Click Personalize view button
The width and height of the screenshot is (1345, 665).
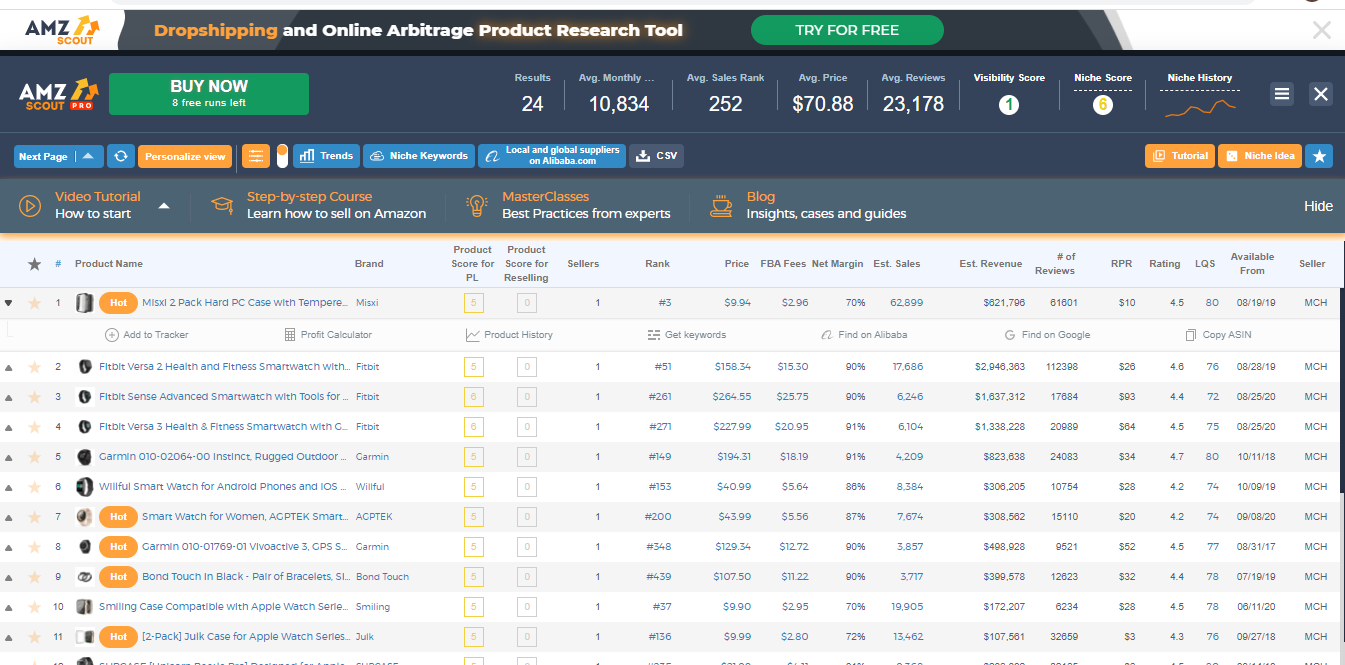tap(185, 156)
